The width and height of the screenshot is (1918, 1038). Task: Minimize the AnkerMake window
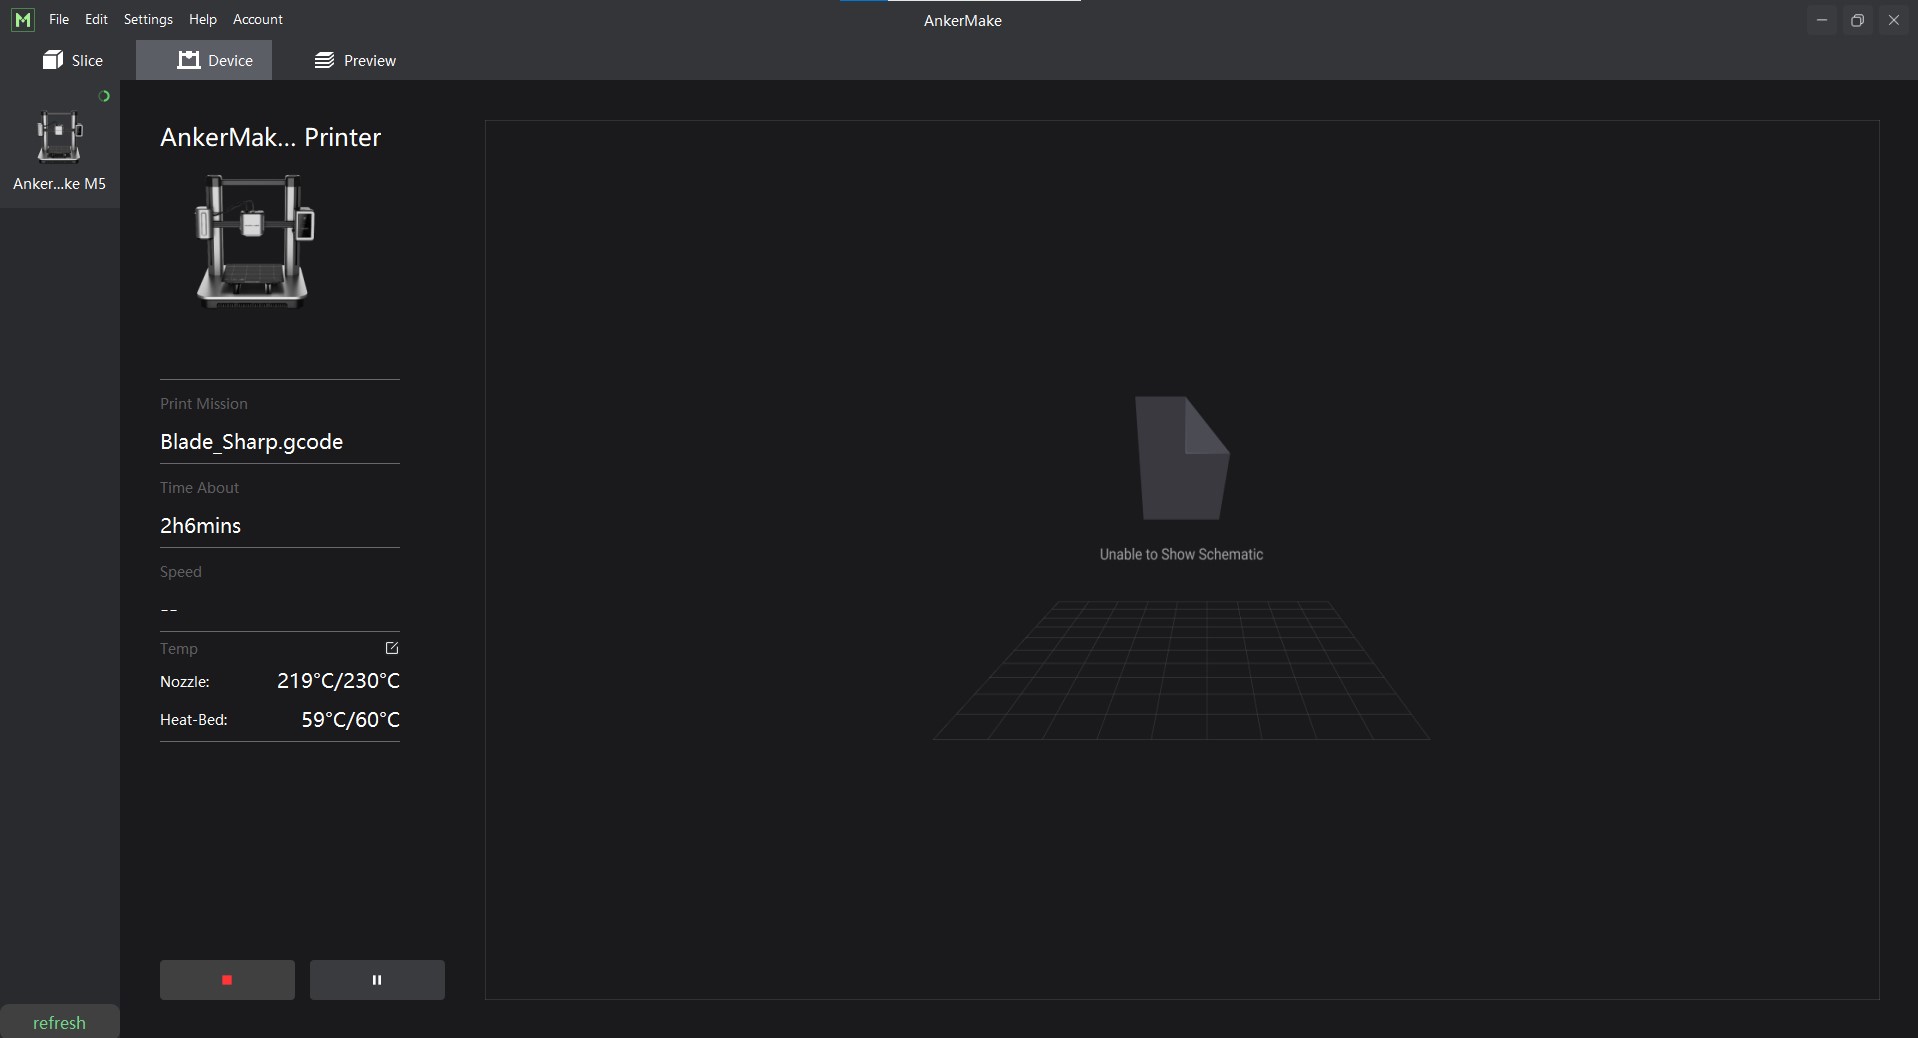[x=1822, y=20]
